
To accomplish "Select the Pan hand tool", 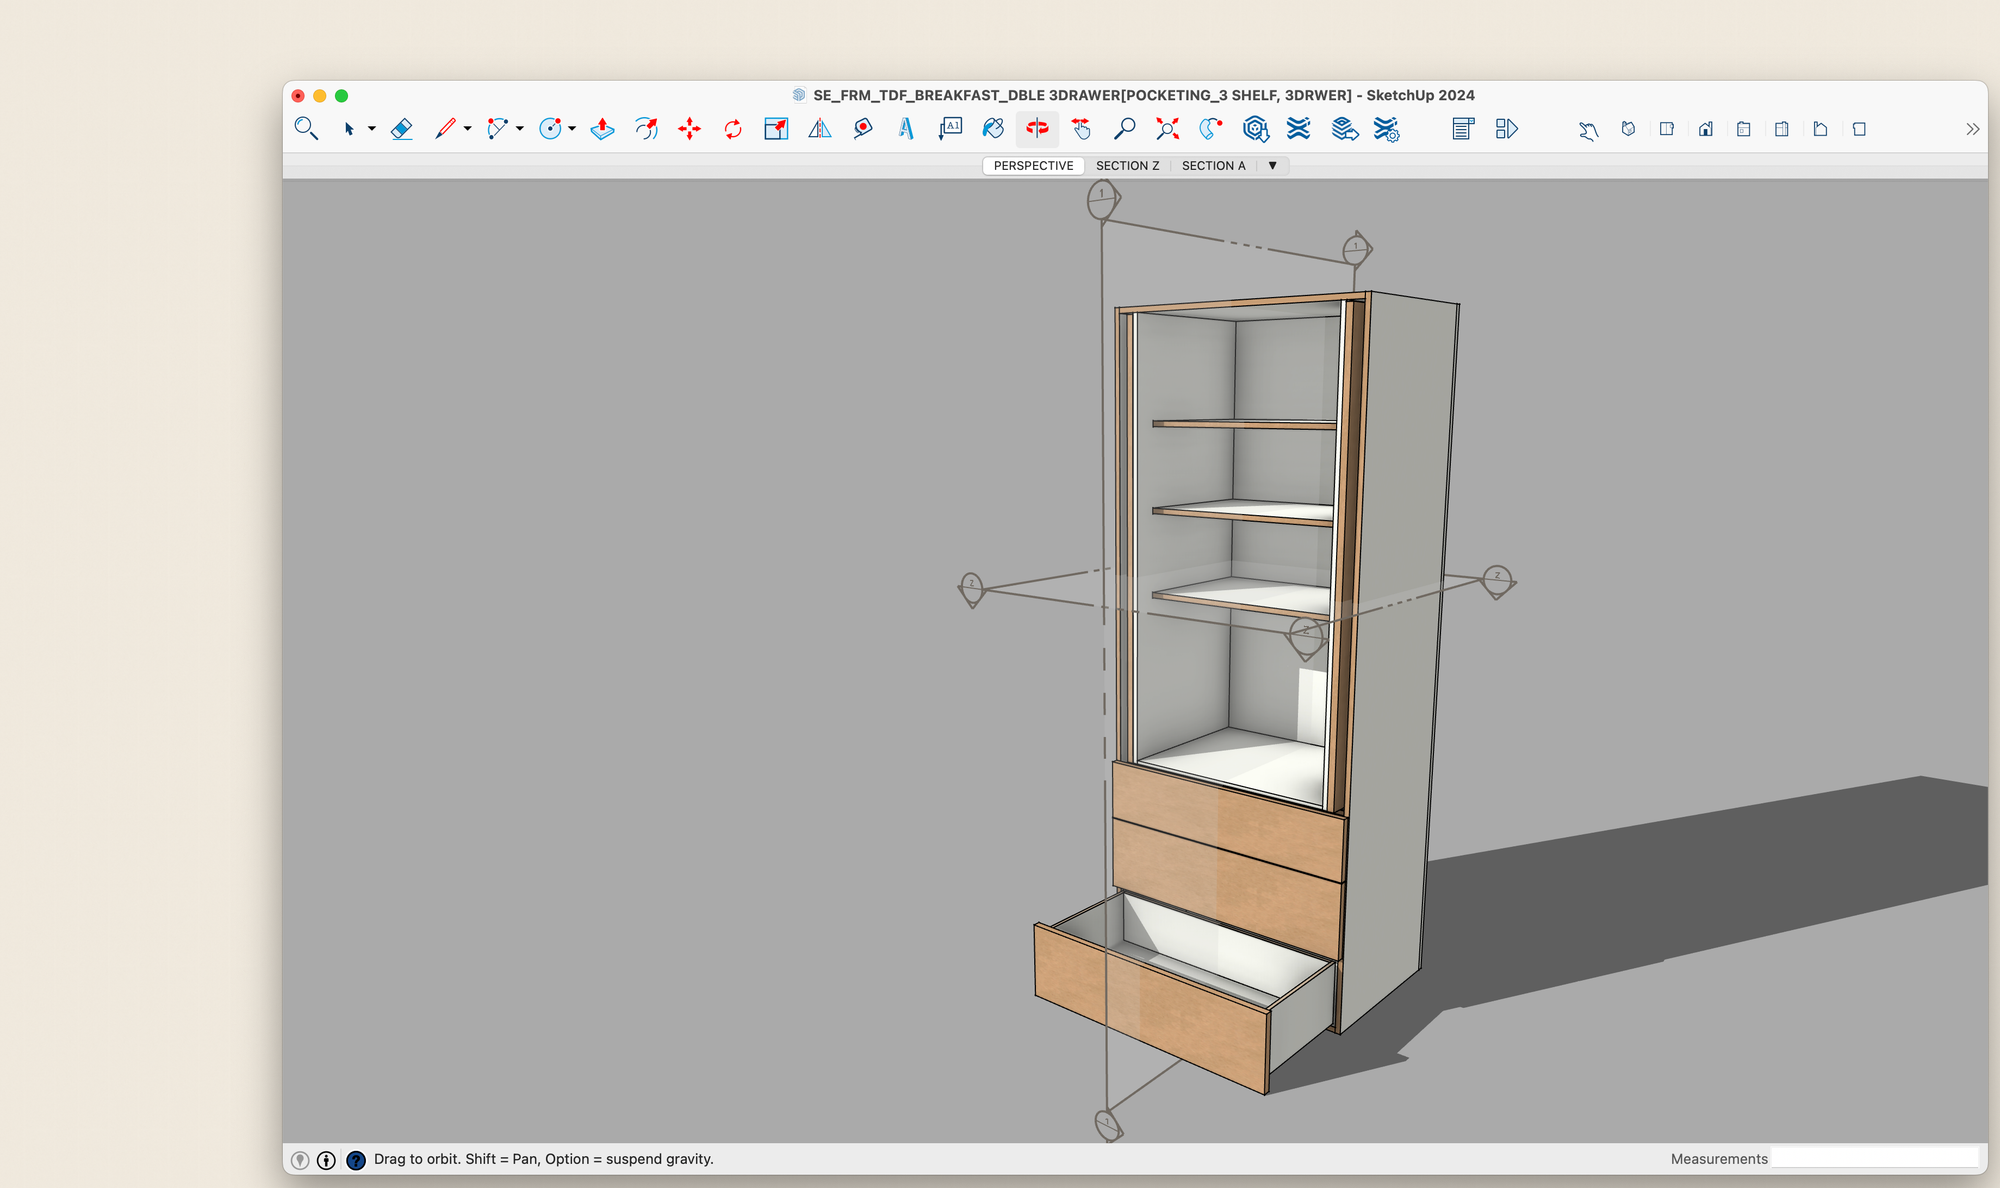I will click(x=1081, y=129).
